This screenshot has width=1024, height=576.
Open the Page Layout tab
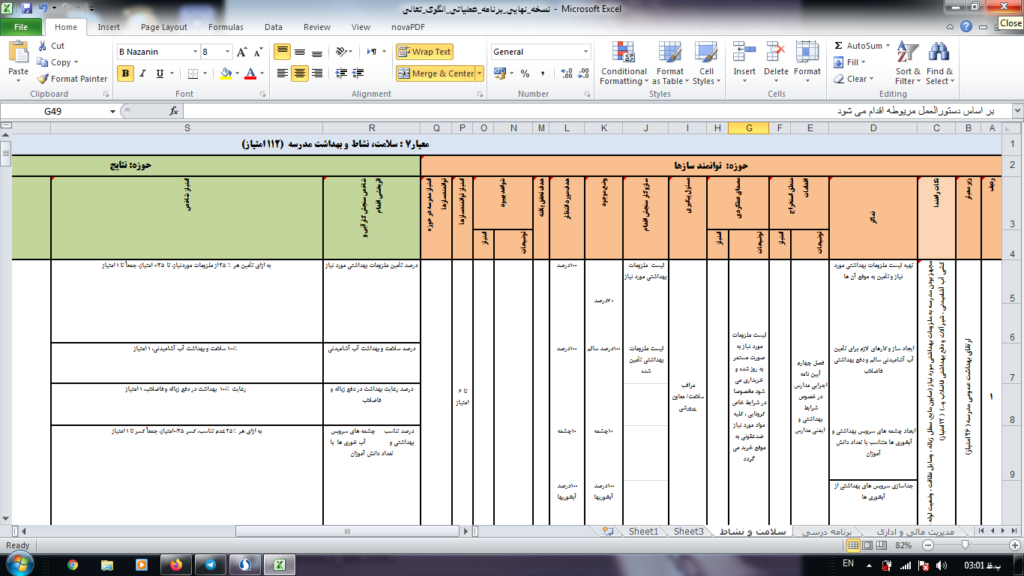[163, 27]
